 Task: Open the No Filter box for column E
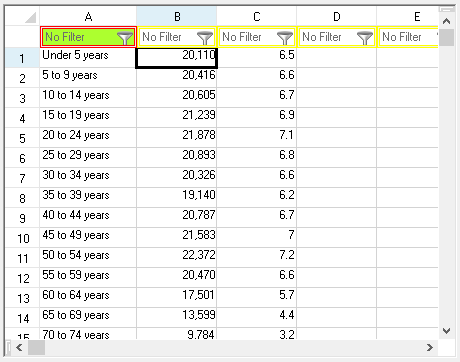408,37
